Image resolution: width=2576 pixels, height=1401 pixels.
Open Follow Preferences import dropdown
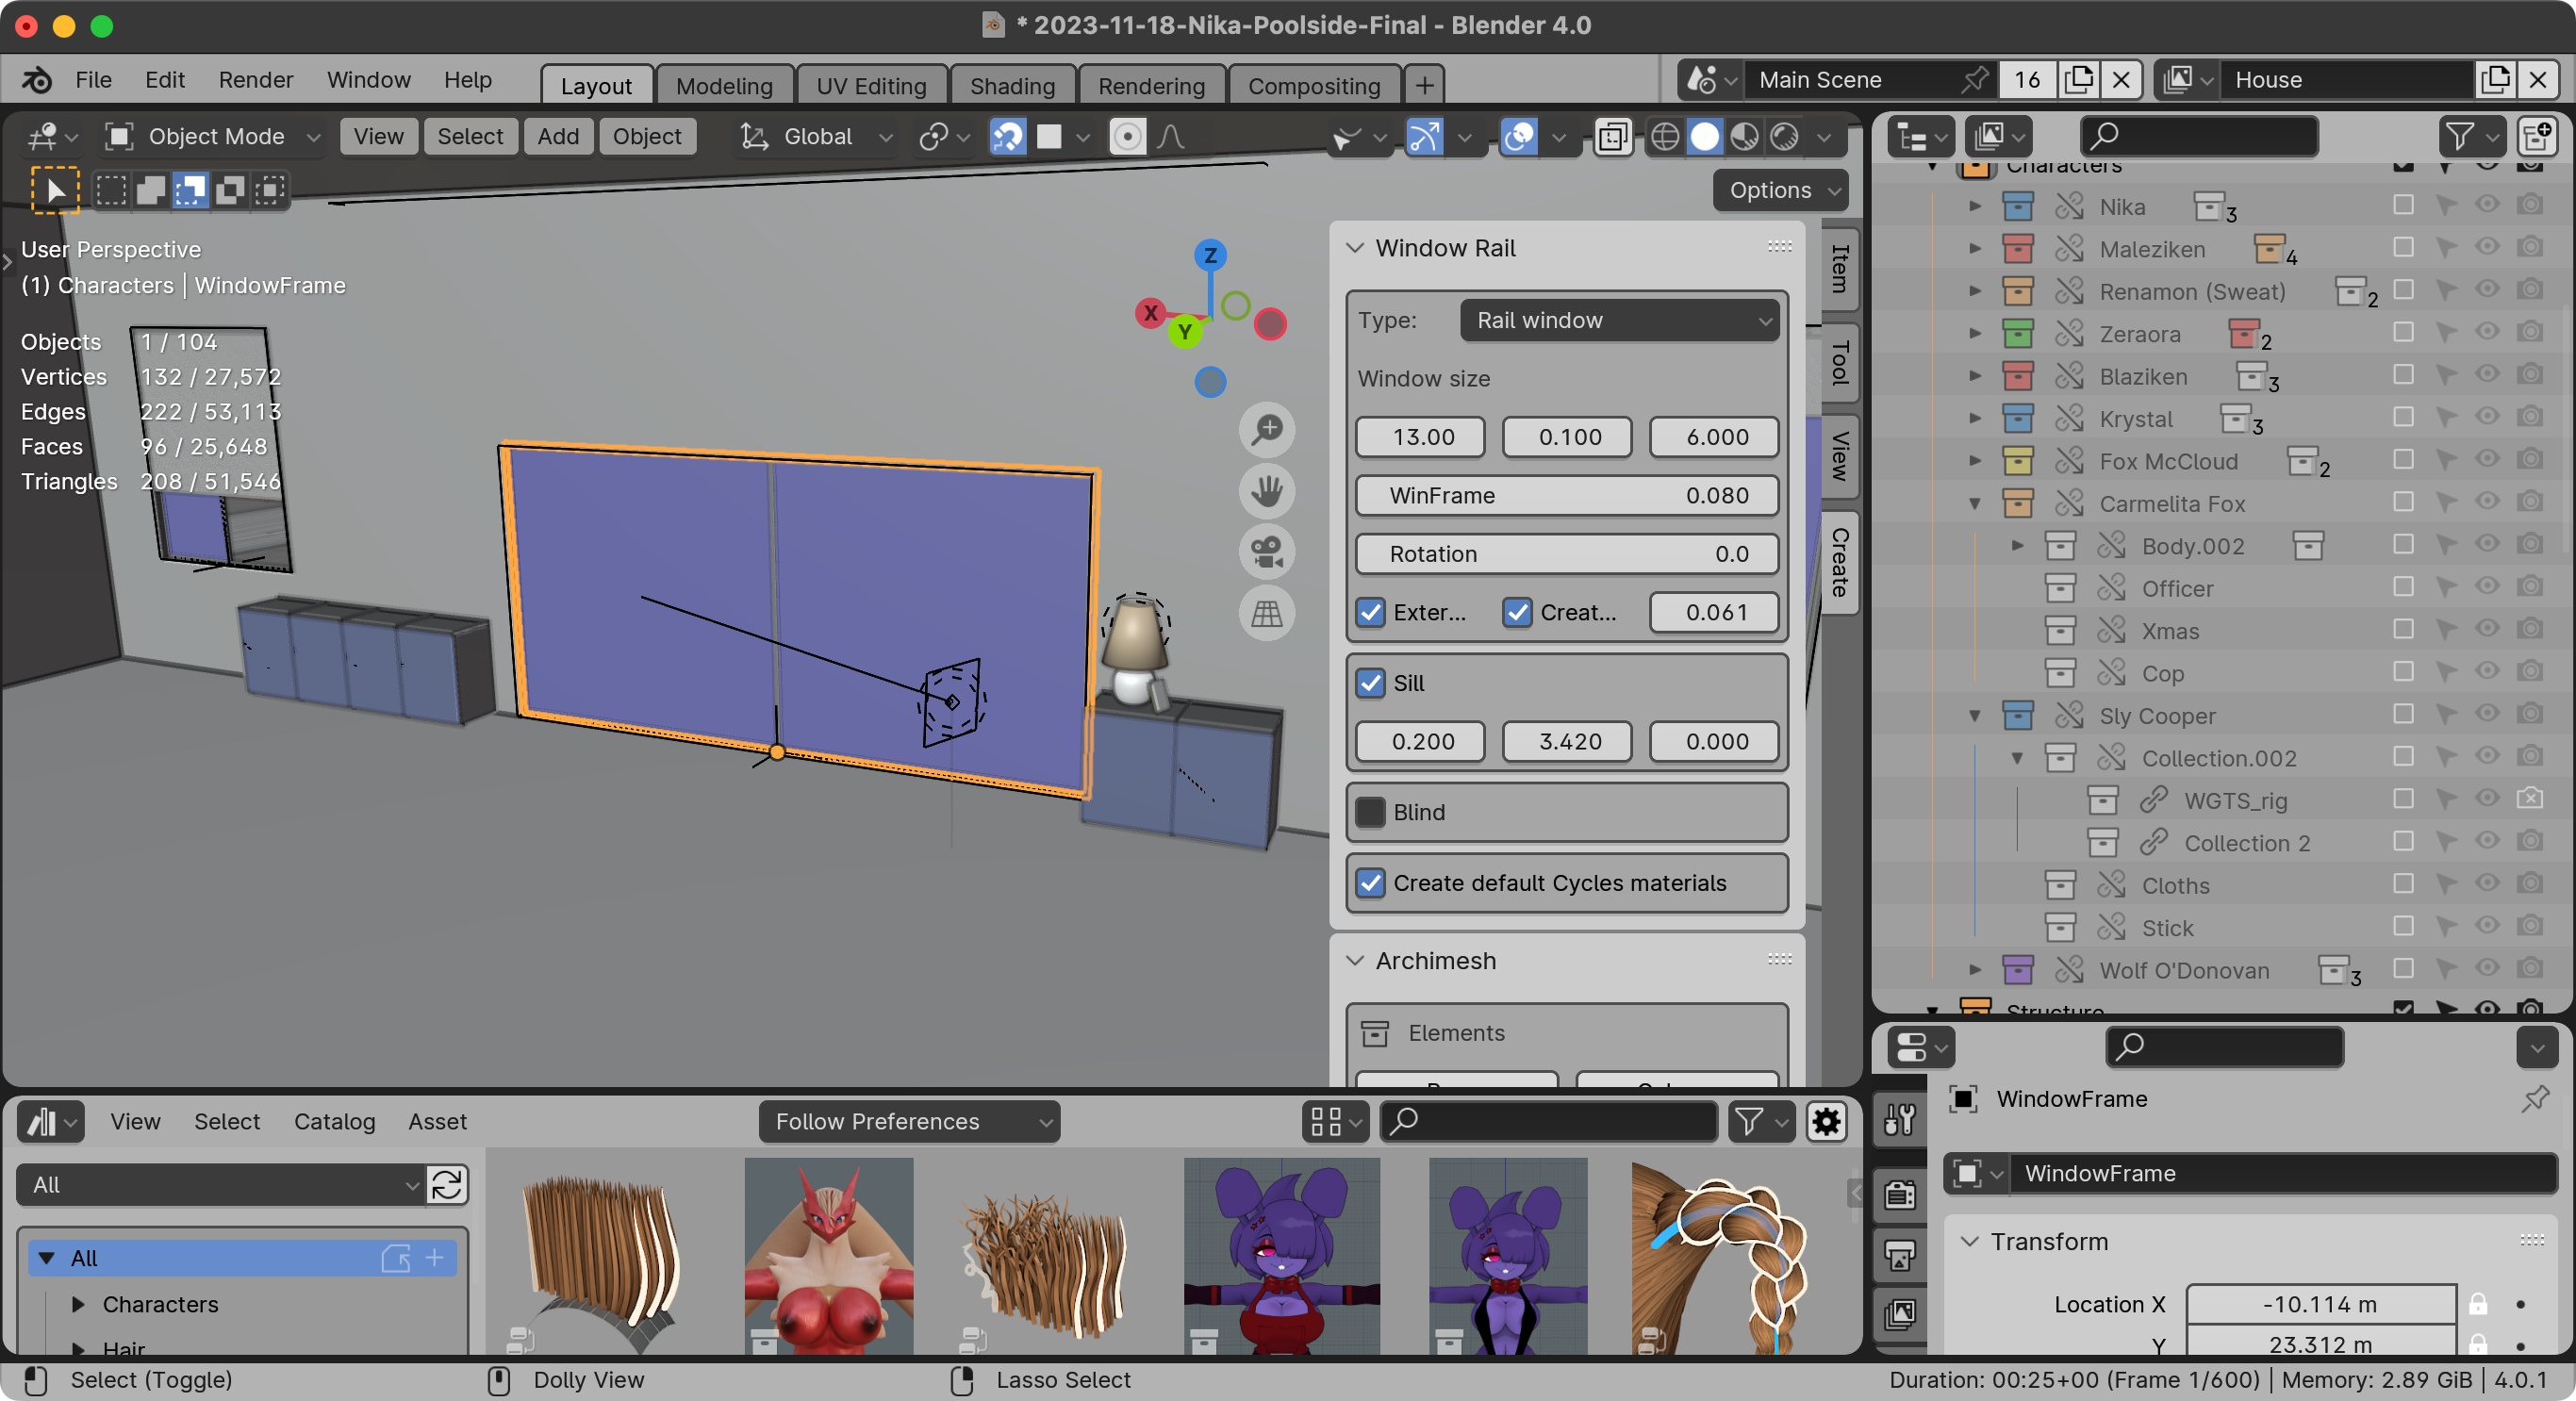[908, 1122]
